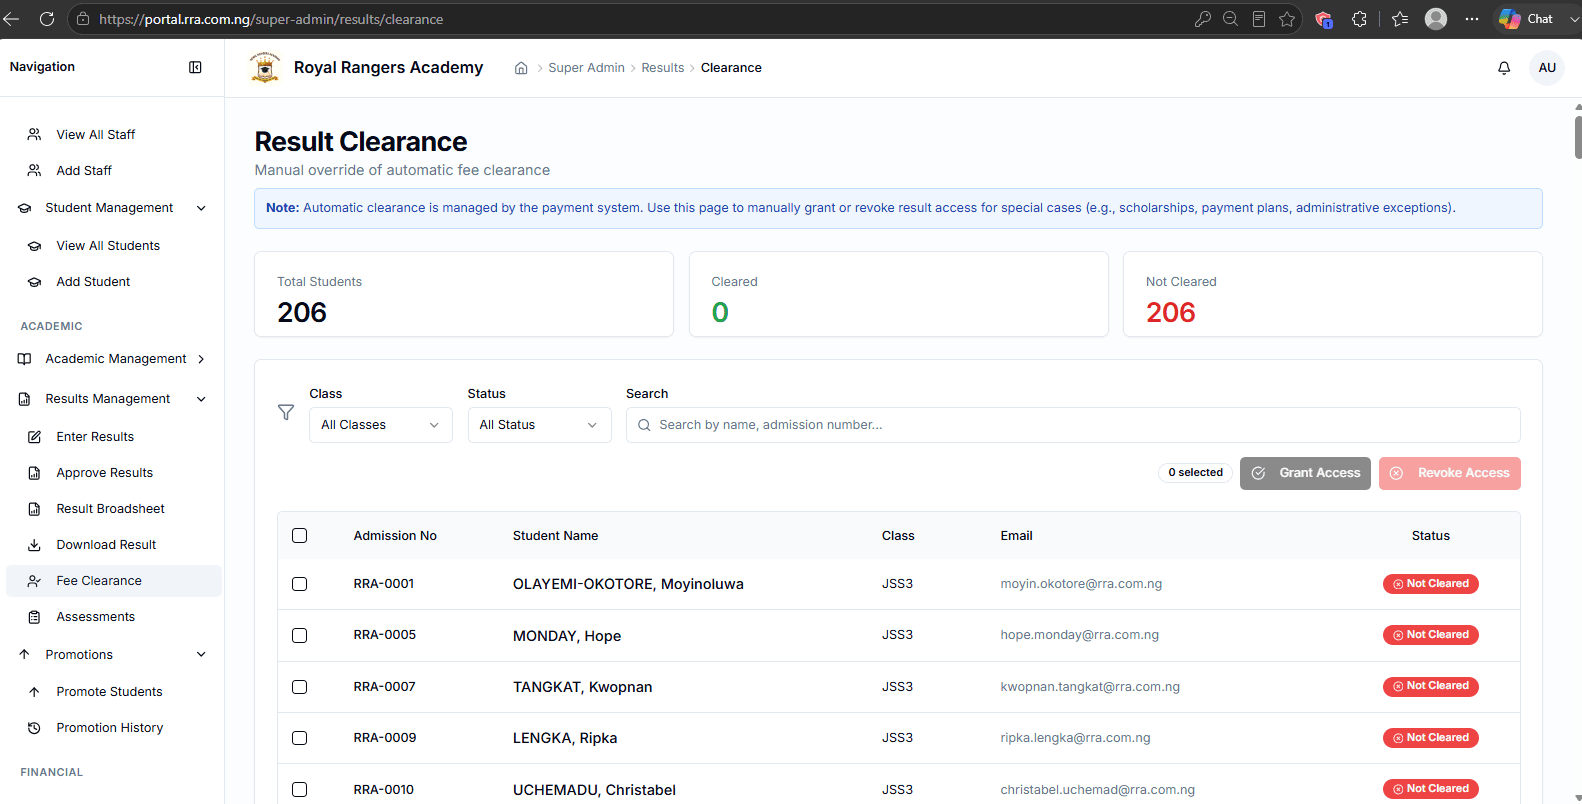This screenshot has height=804, width=1582.
Task: Collapse Student Management section chevron
Action: (x=201, y=208)
